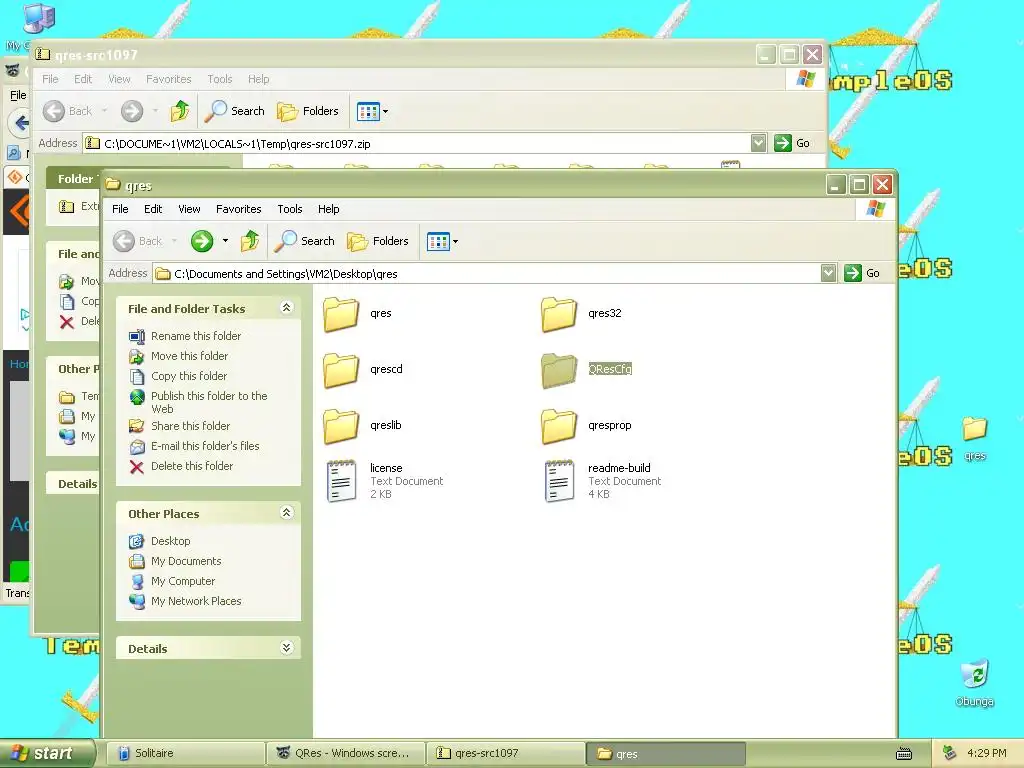Screen dimensions: 1024x768
Task: Collapse Other Places panel
Action: (286, 513)
